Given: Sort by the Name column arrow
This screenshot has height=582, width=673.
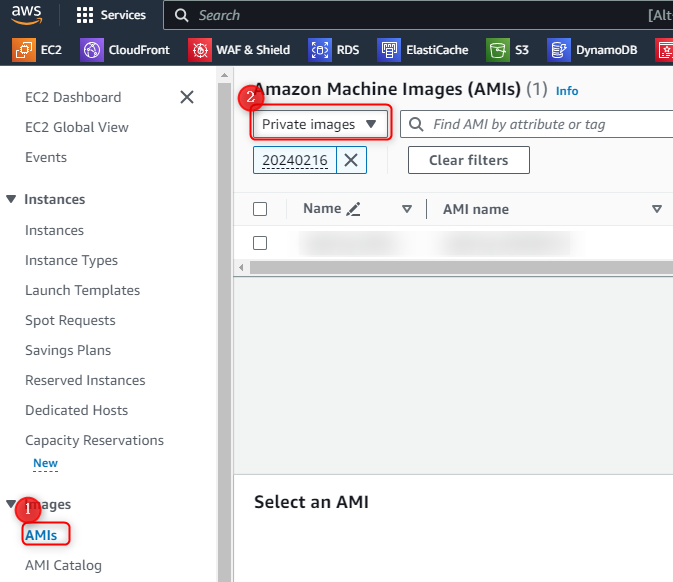Looking at the screenshot, I should click(406, 209).
